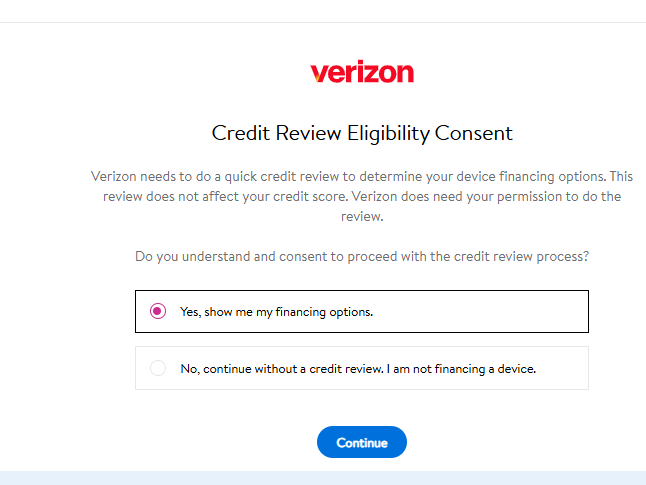The height and width of the screenshot is (485, 646).
Task: Click the 'Credit Review Eligibility Consent' heading
Action: [362, 133]
